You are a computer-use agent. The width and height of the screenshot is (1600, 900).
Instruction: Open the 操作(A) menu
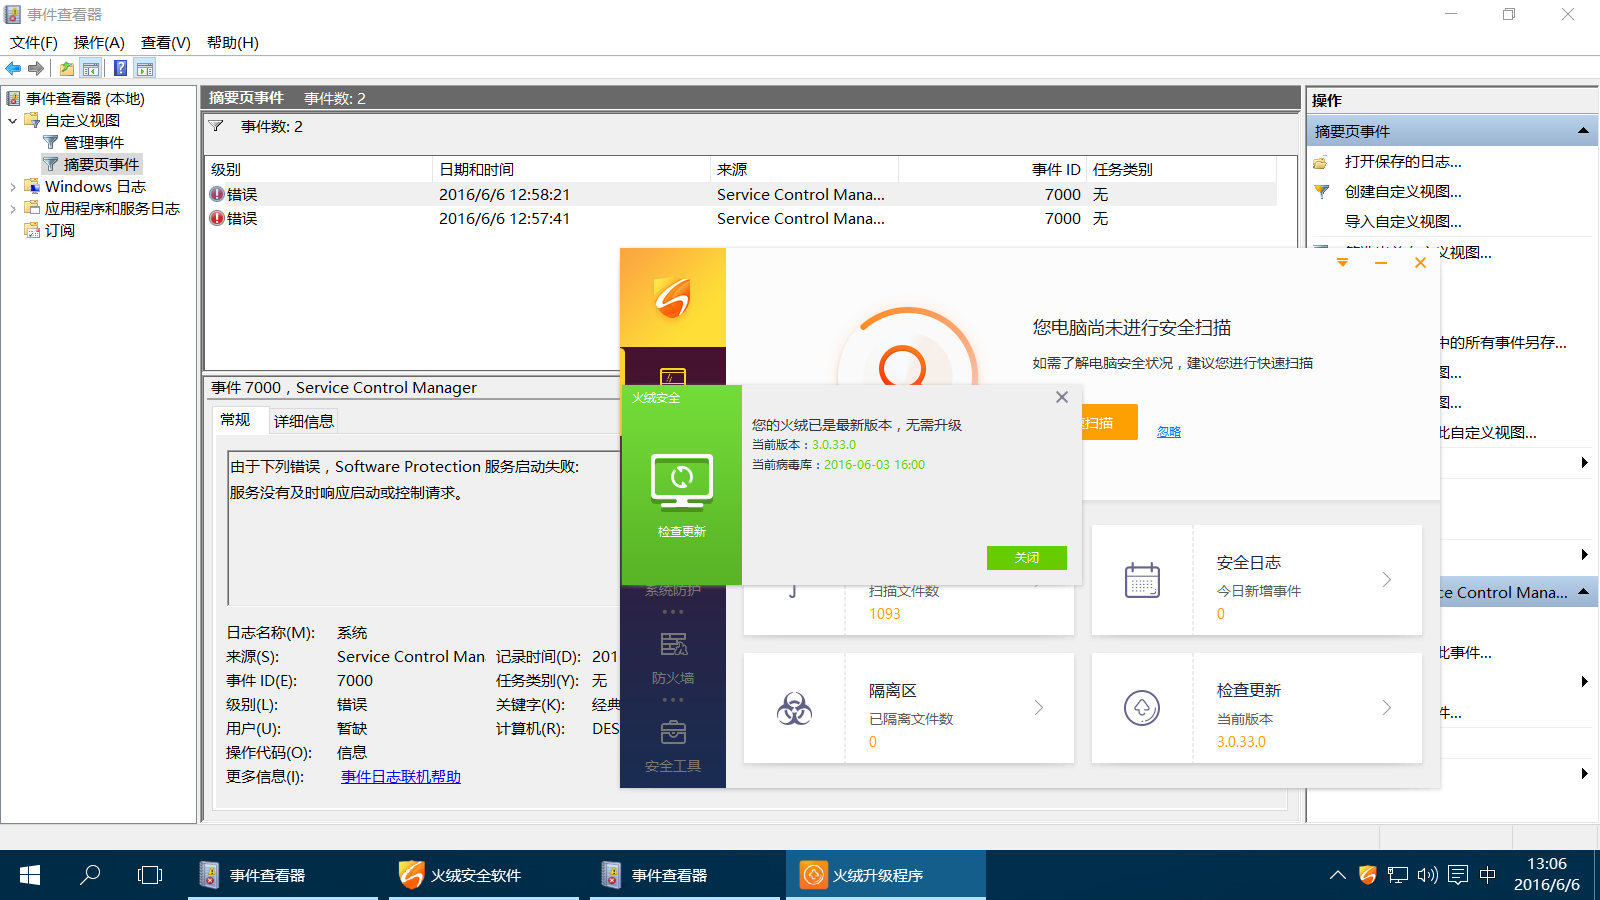tap(99, 42)
